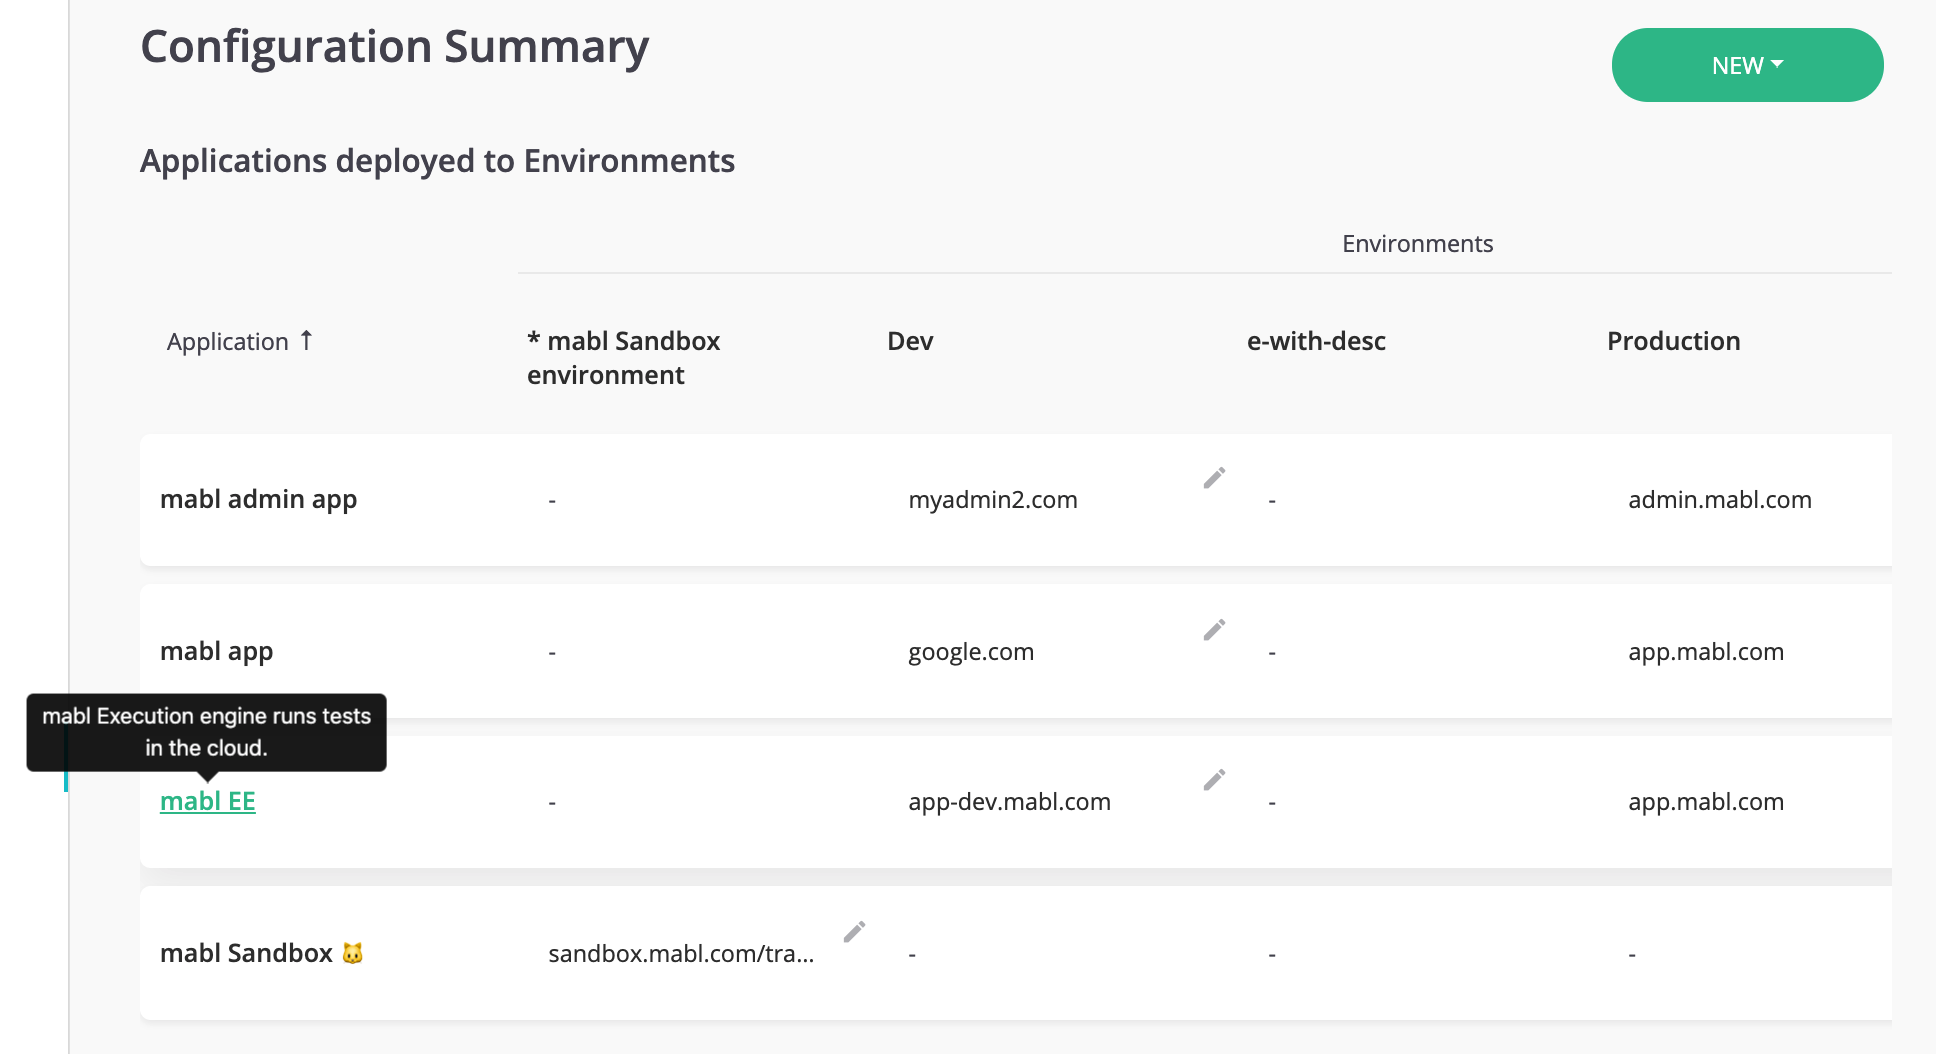Open the mabl Sandbox environment column header
1936x1054 pixels.
click(623, 358)
